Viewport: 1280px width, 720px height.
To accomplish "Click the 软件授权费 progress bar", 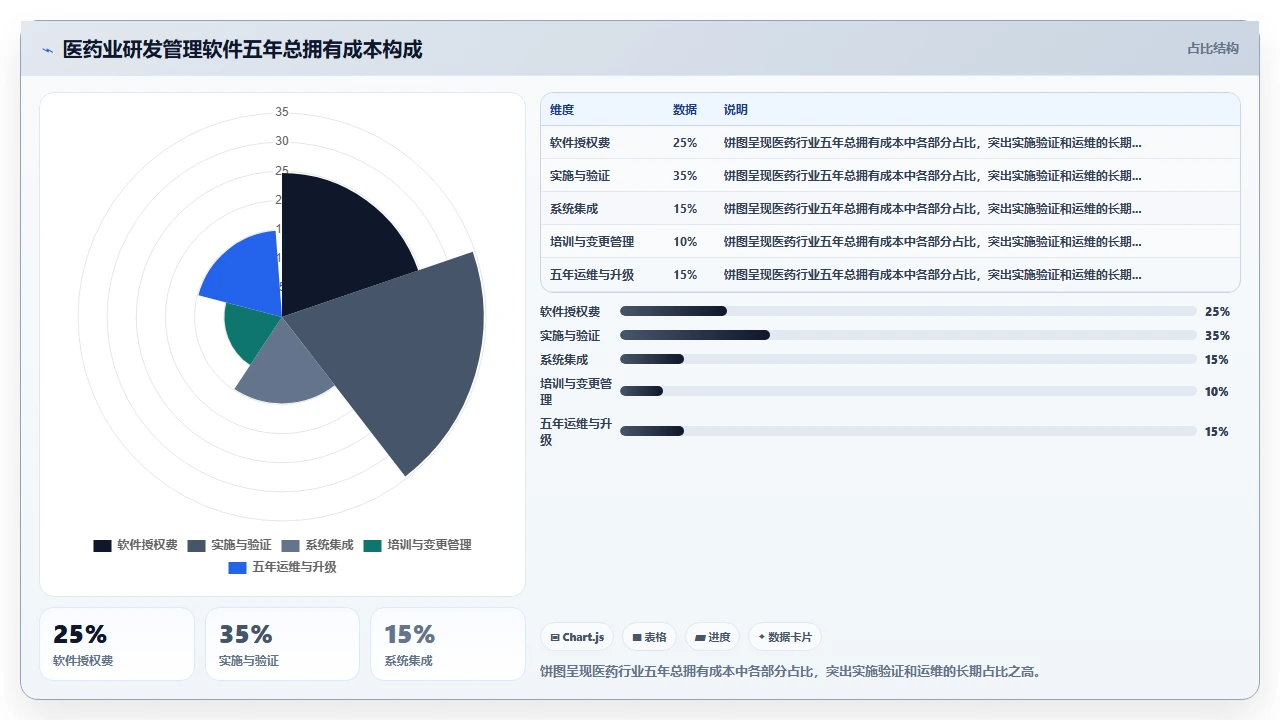I will pos(908,312).
